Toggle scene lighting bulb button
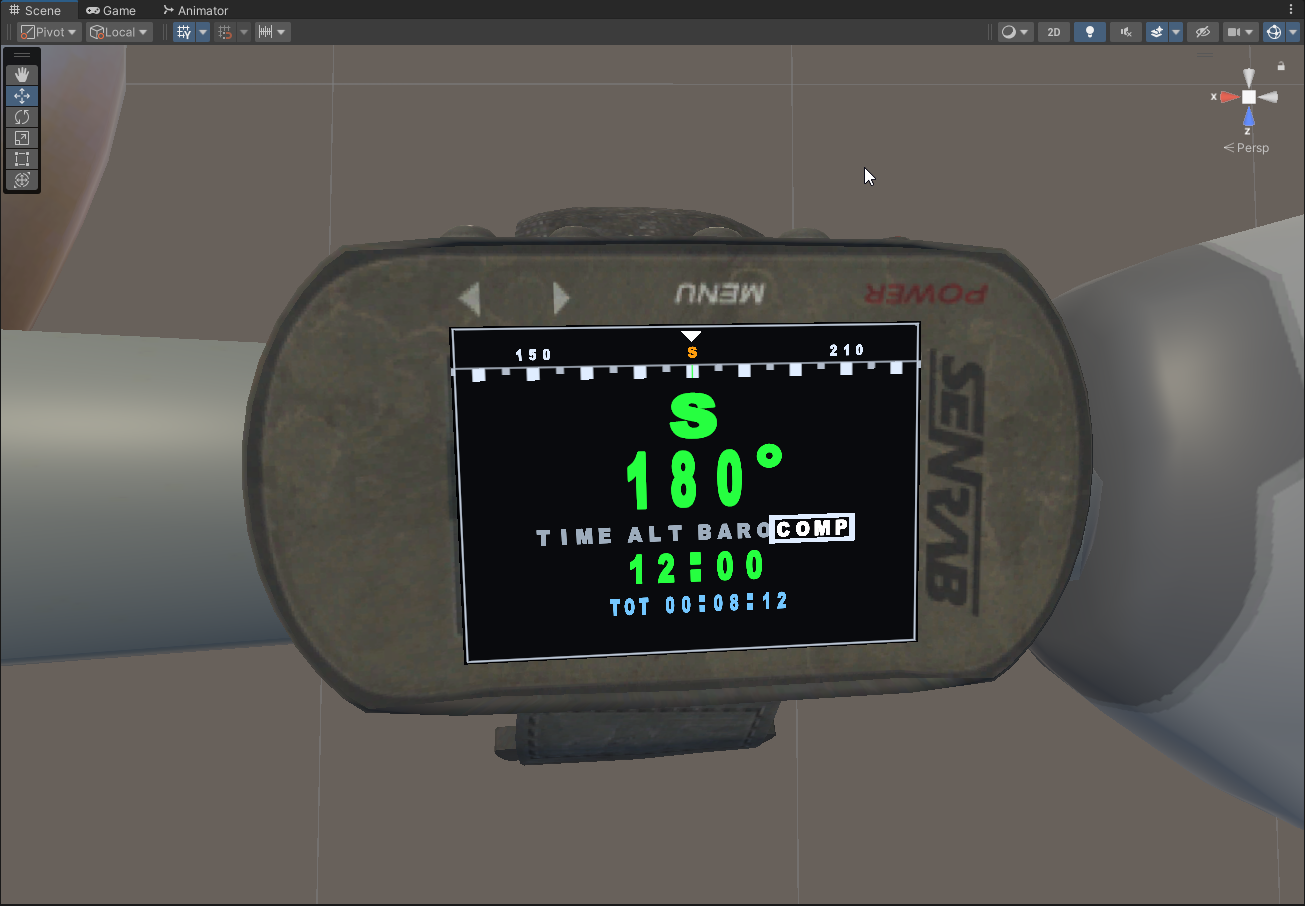Screen dimensions: 1305x906 [x=1089, y=32]
